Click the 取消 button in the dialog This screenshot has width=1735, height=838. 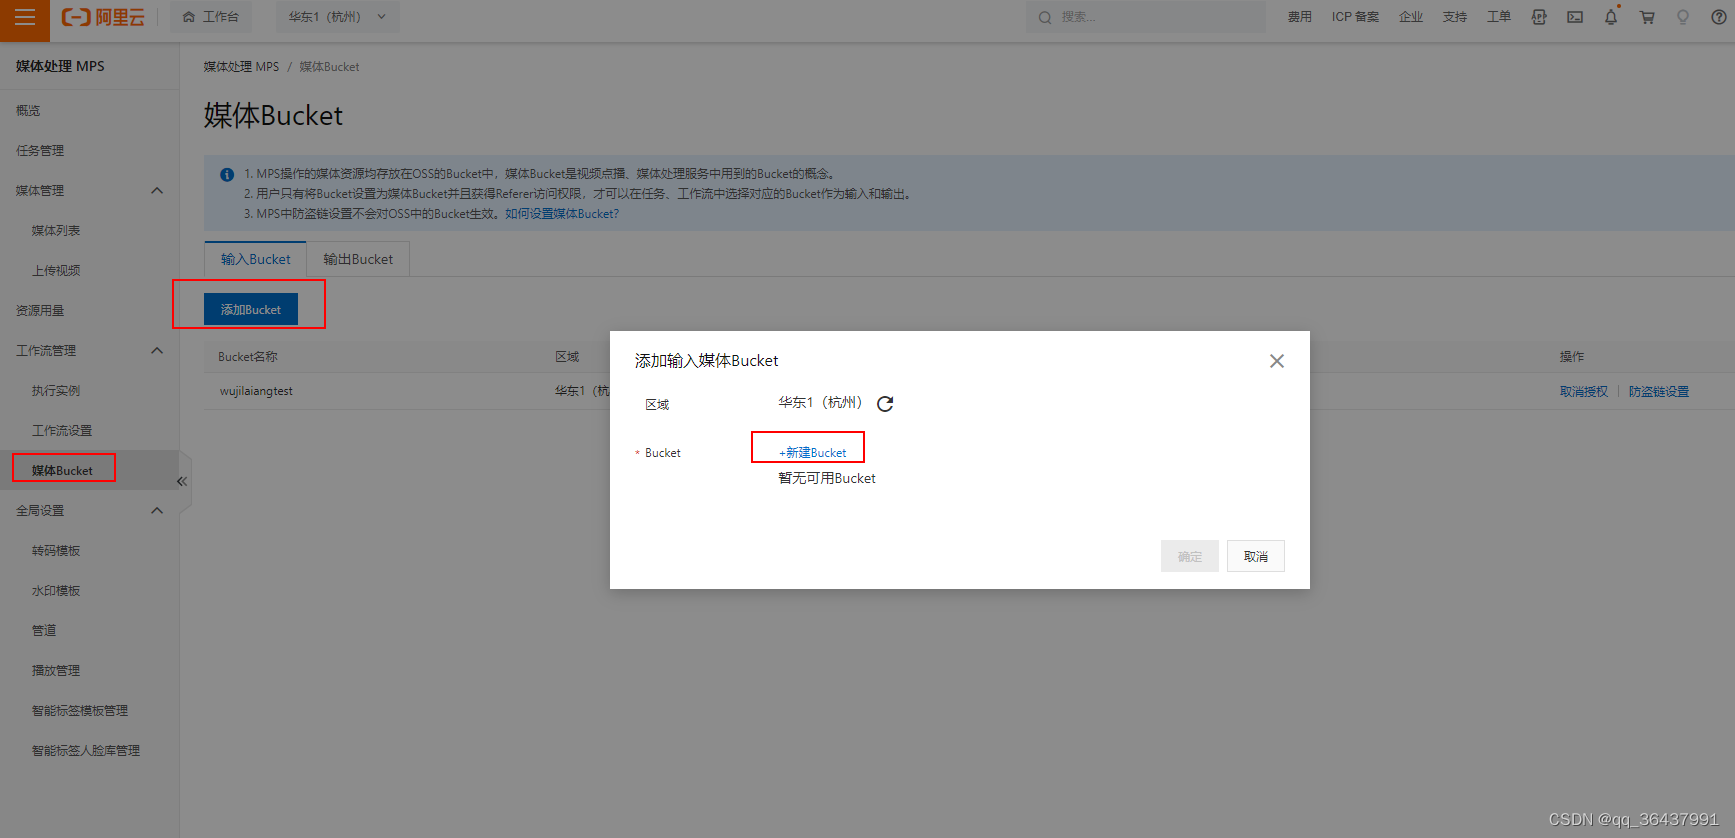pos(1256,556)
